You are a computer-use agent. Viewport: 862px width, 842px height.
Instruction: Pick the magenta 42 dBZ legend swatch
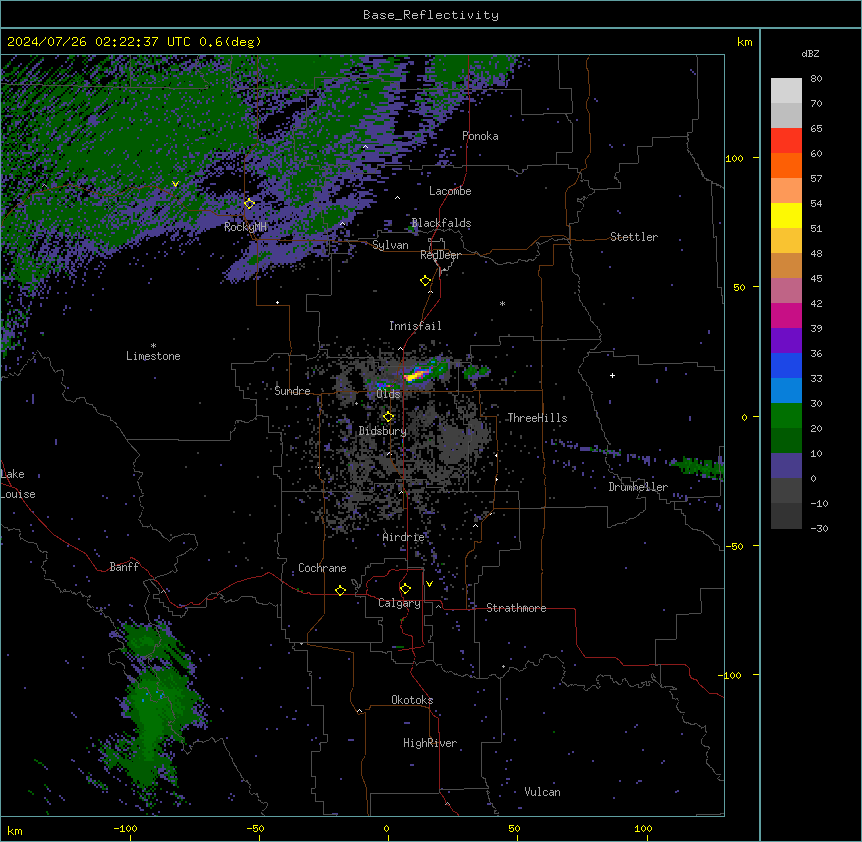pyautogui.click(x=786, y=315)
